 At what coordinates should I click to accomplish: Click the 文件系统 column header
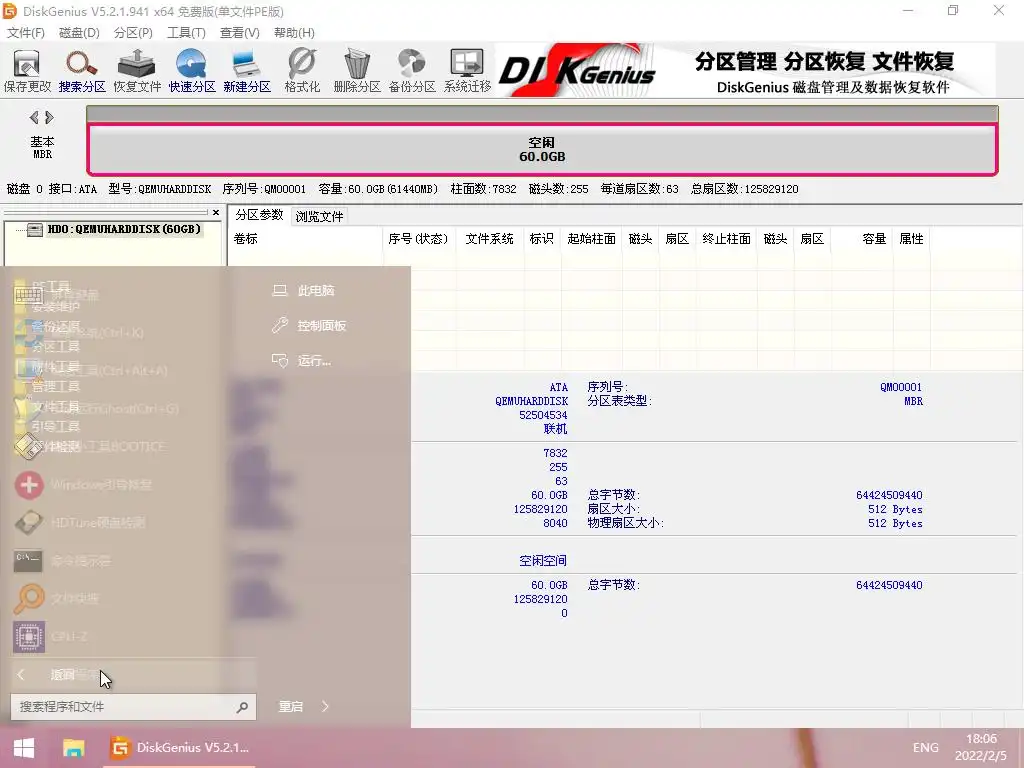pyautogui.click(x=490, y=239)
